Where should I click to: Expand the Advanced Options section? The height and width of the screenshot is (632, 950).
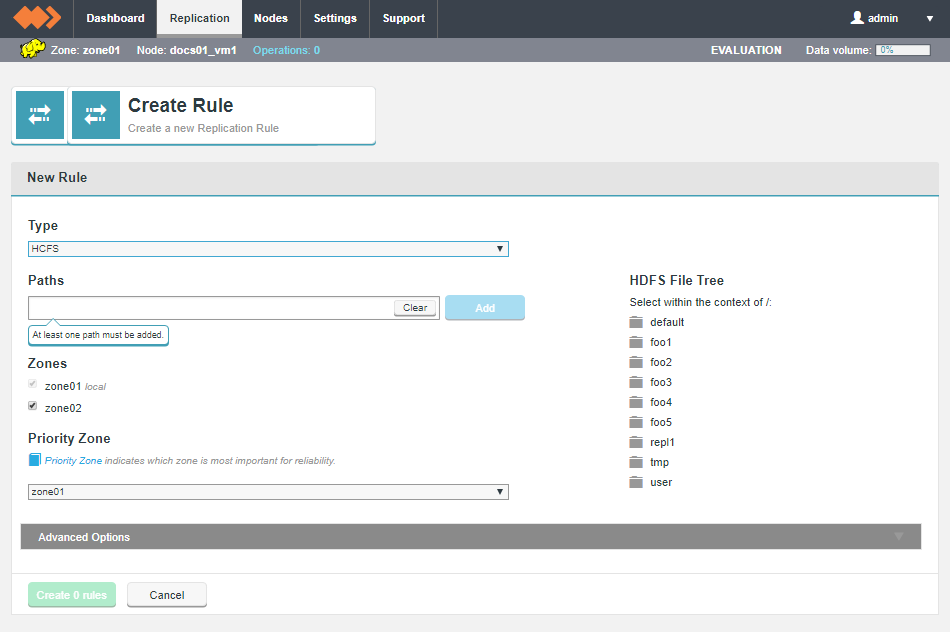tap(471, 536)
